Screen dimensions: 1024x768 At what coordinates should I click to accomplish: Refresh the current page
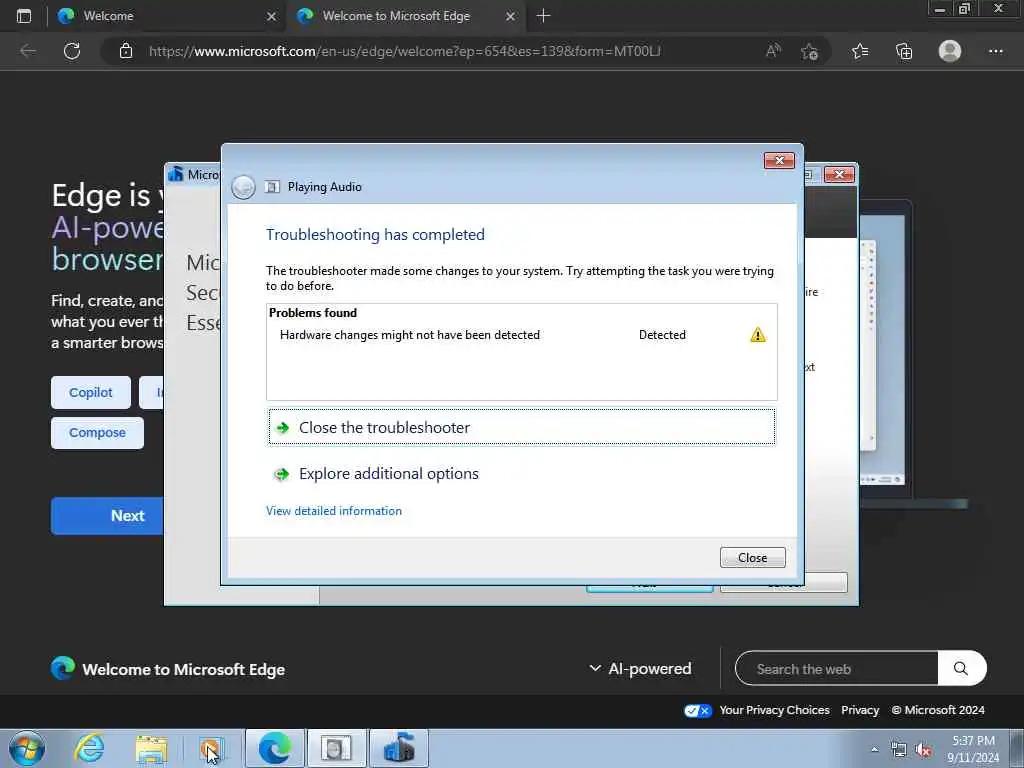(x=72, y=51)
